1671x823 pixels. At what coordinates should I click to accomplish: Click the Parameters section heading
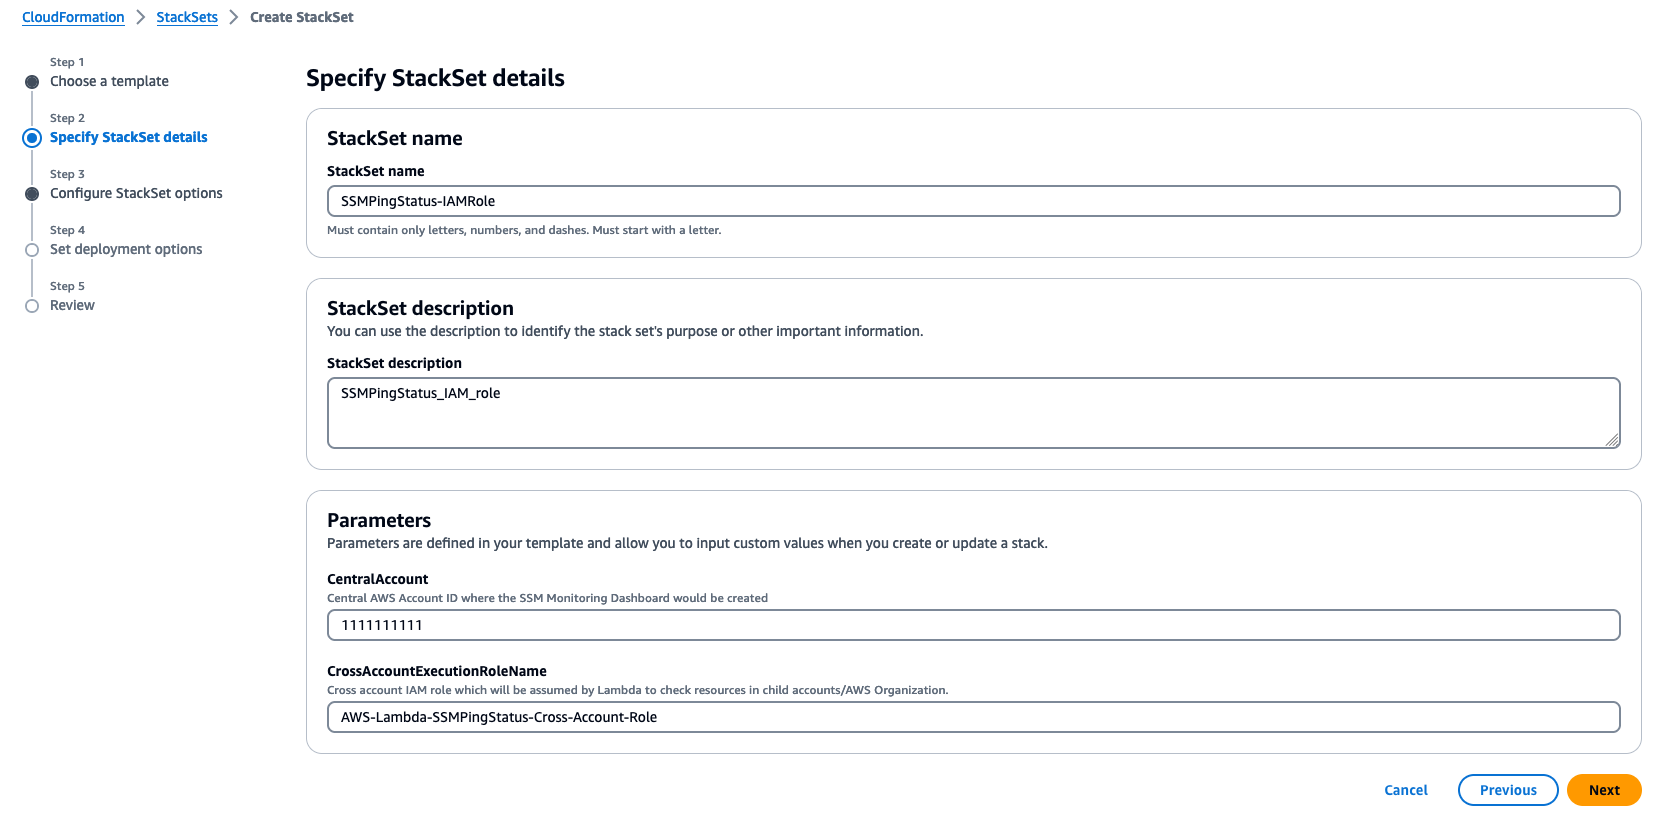379,520
